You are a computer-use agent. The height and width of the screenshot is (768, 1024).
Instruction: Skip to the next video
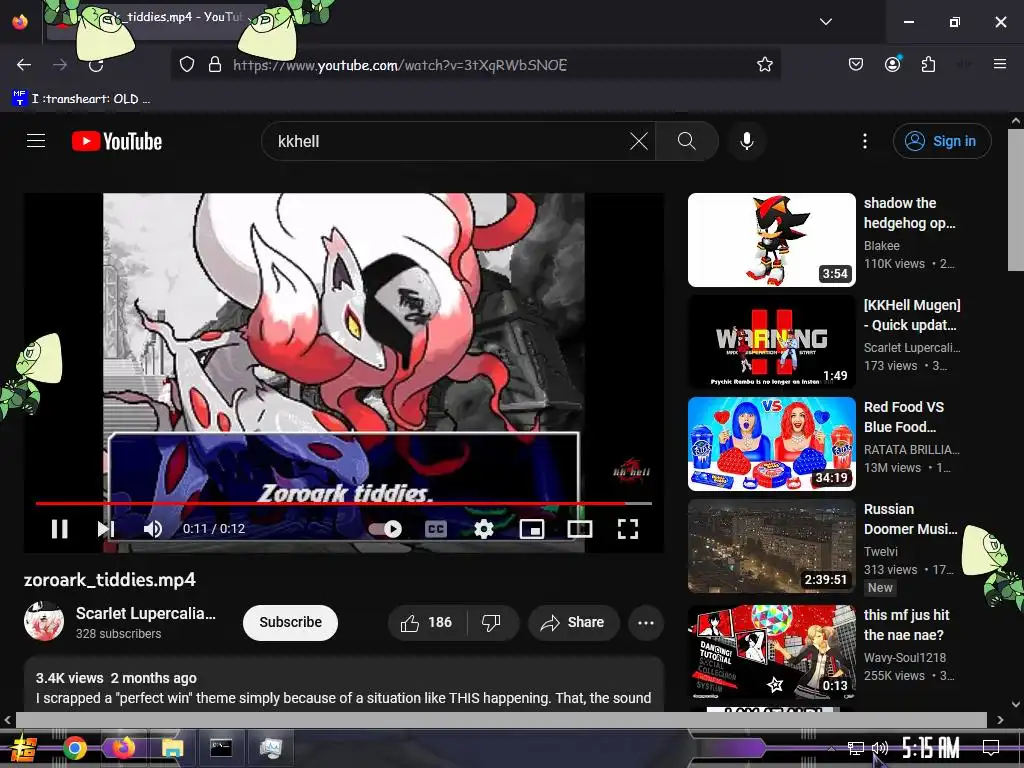coord(106,528)
